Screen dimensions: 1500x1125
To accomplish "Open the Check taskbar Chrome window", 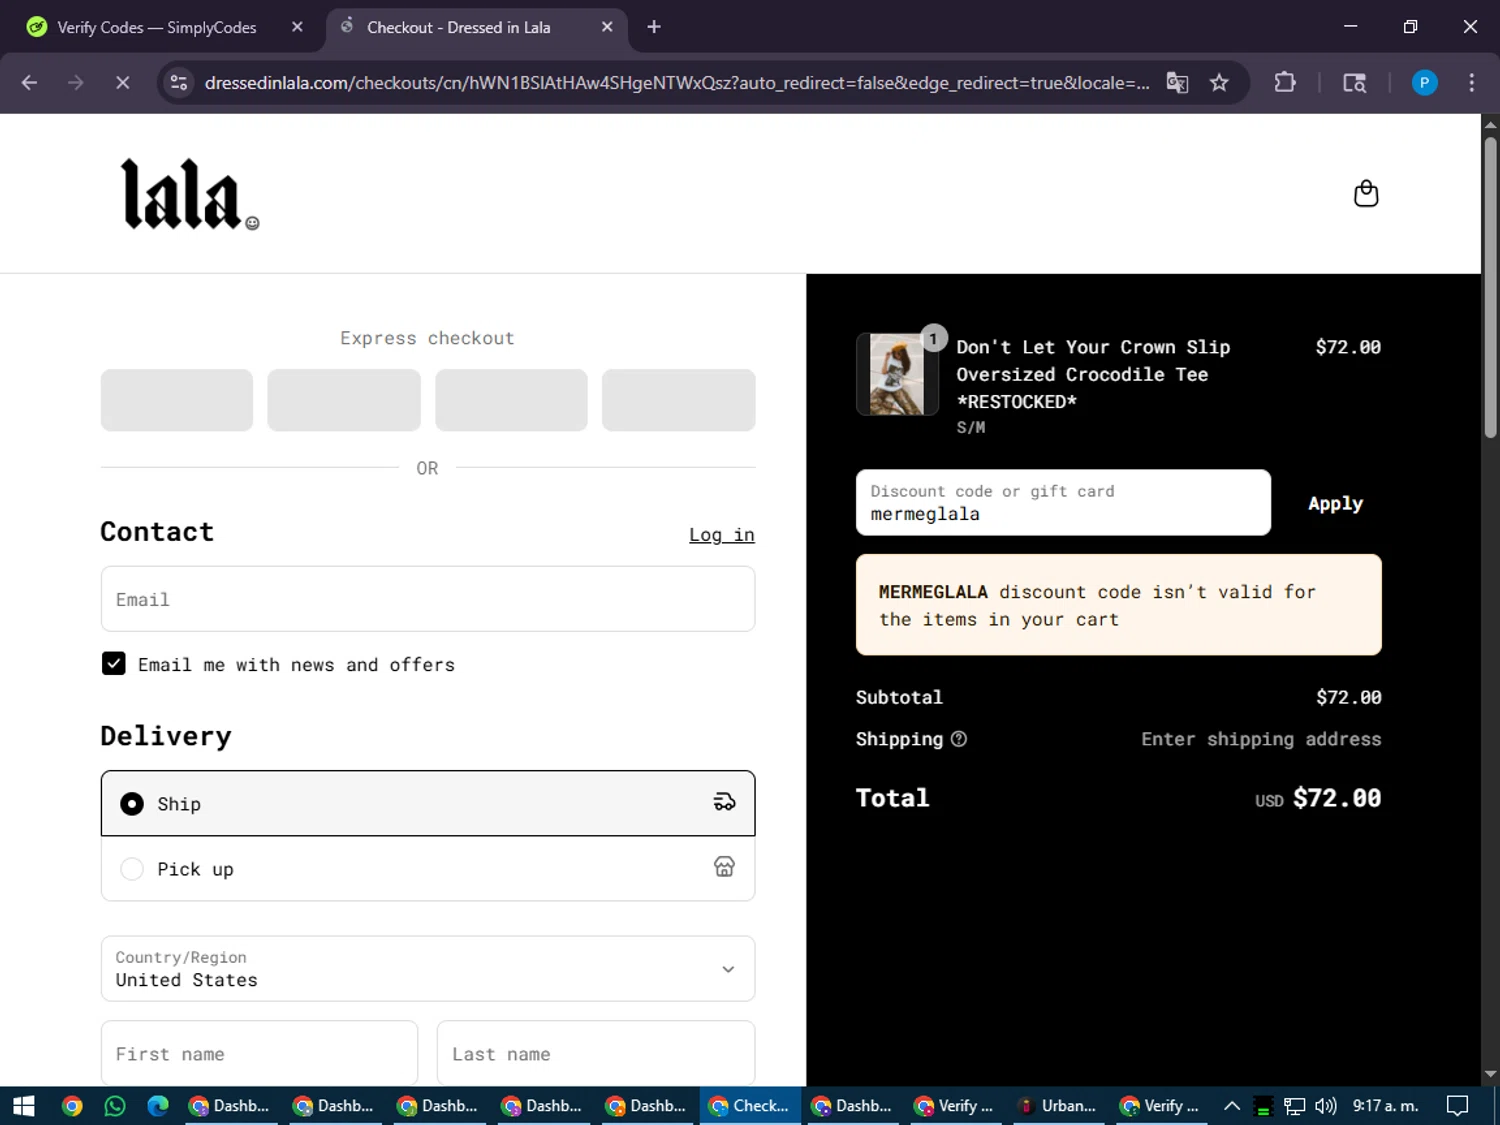I will (x=750, y=1106).
